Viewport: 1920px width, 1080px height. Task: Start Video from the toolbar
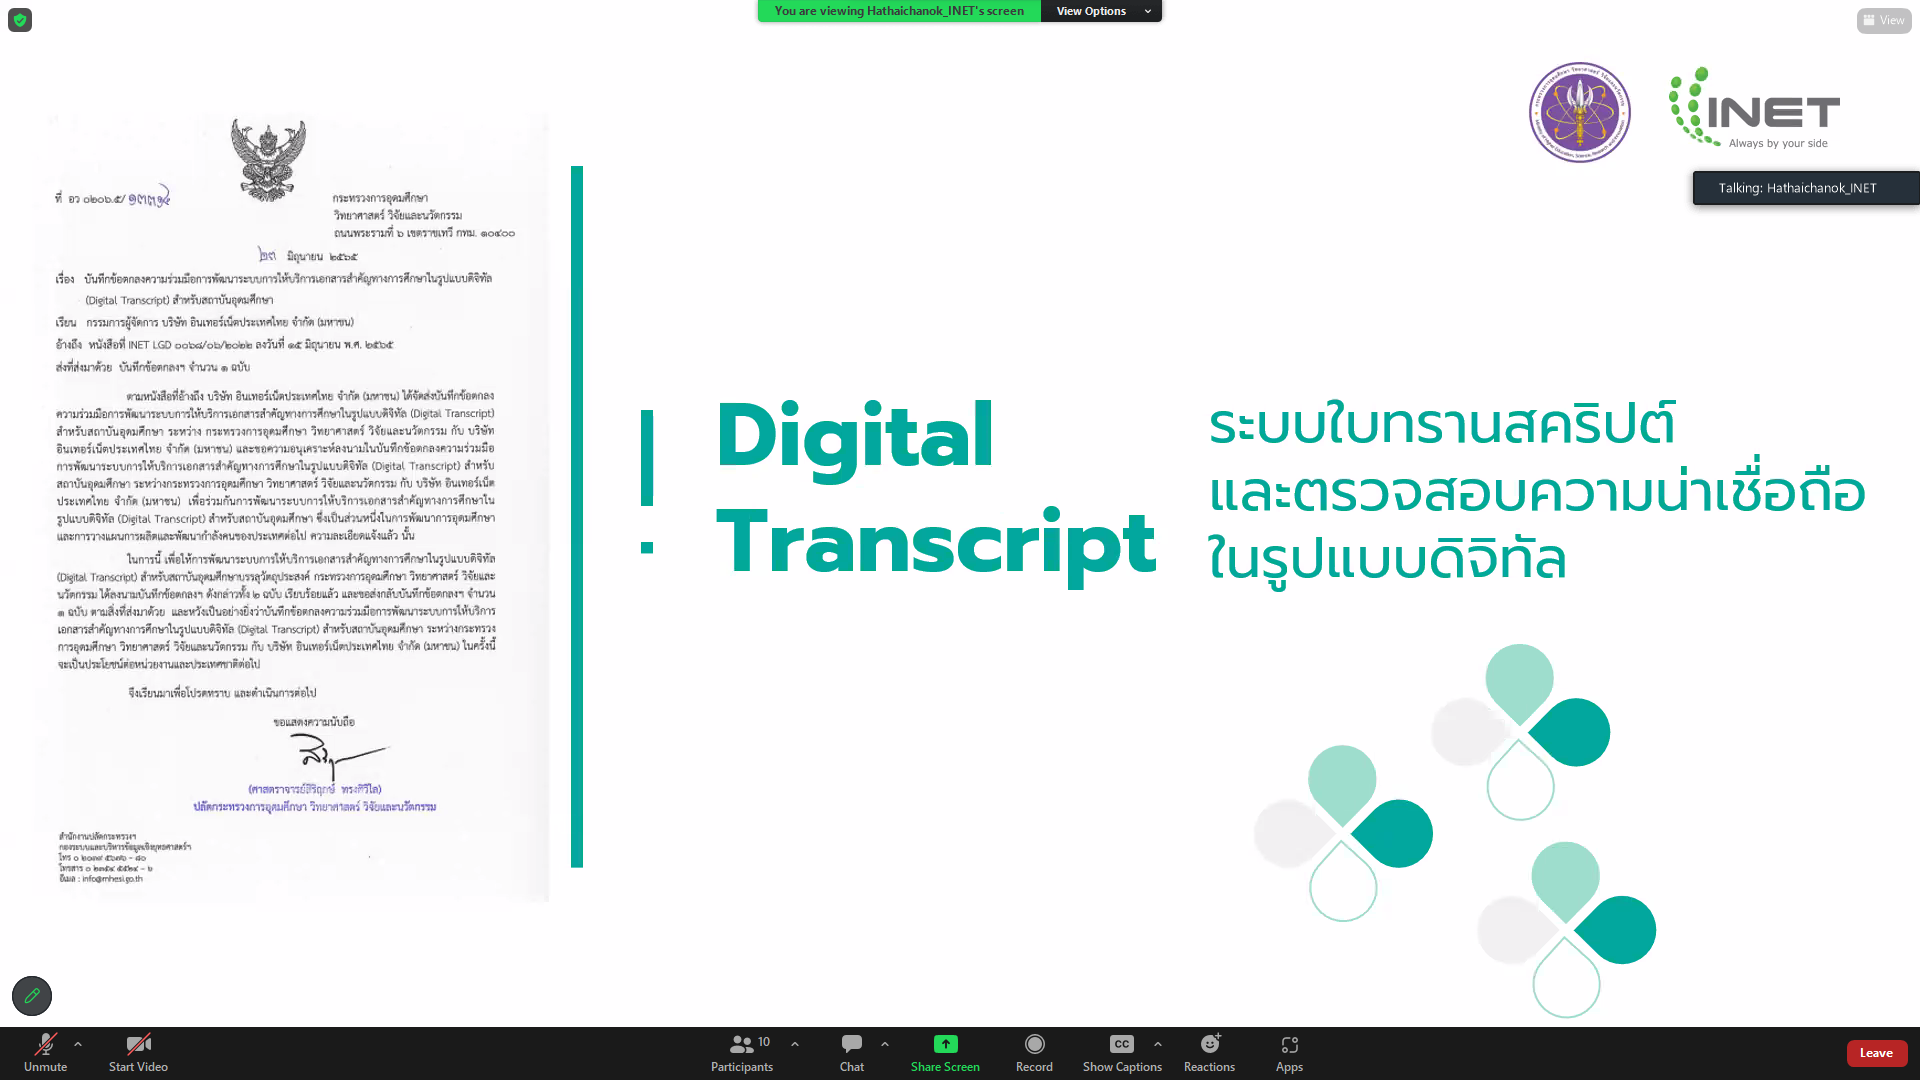[x=138, y=1053]
